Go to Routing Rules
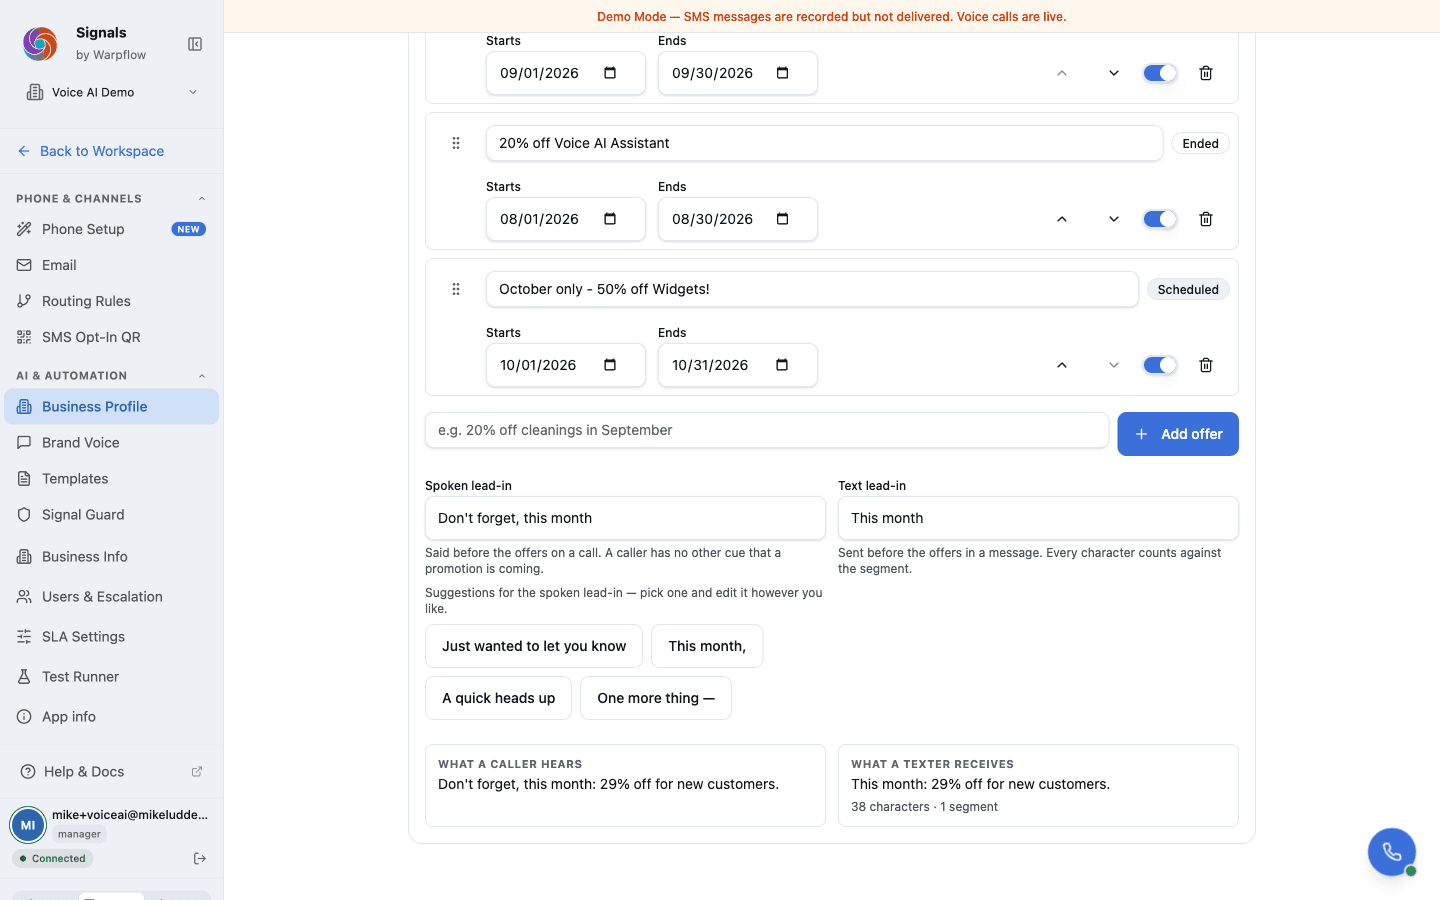 coord(111,301)
